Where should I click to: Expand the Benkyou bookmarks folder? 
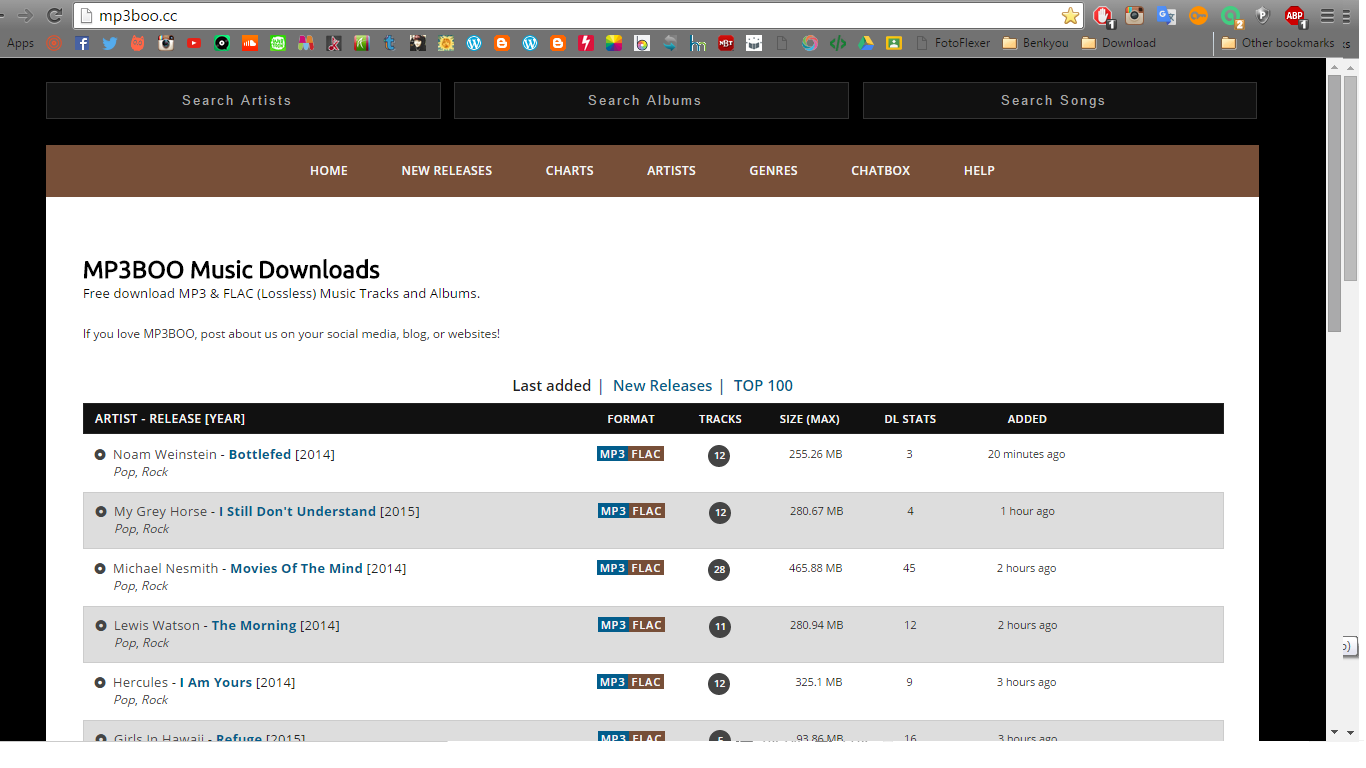point(1034,43)
